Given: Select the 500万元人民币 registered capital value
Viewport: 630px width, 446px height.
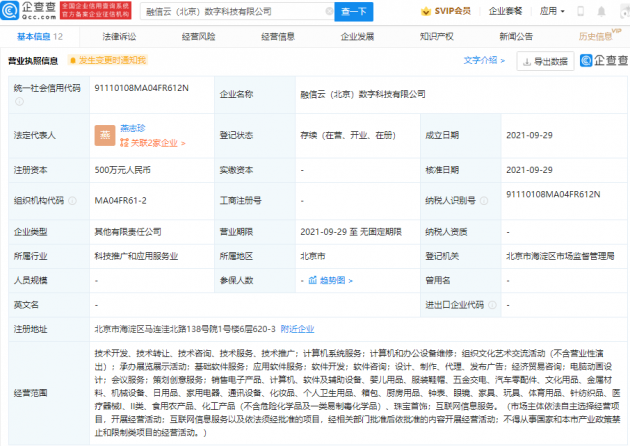Looking at the screenshot, I should [x=123, y=170].
